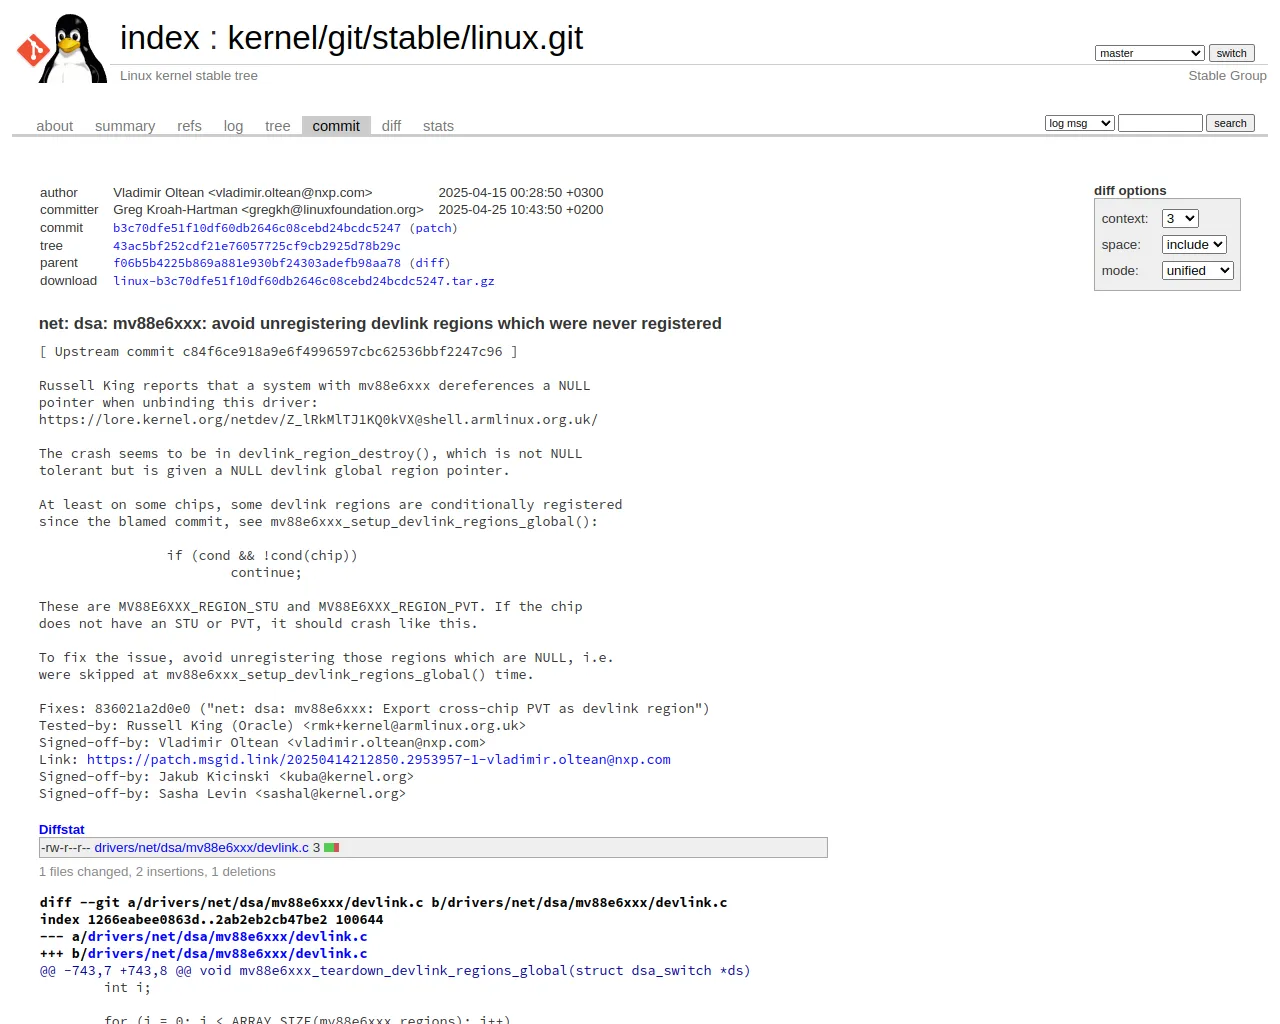
Task: Download linux-b3c70dfe tar.gz archive
Action: click(x=304, y=281)
